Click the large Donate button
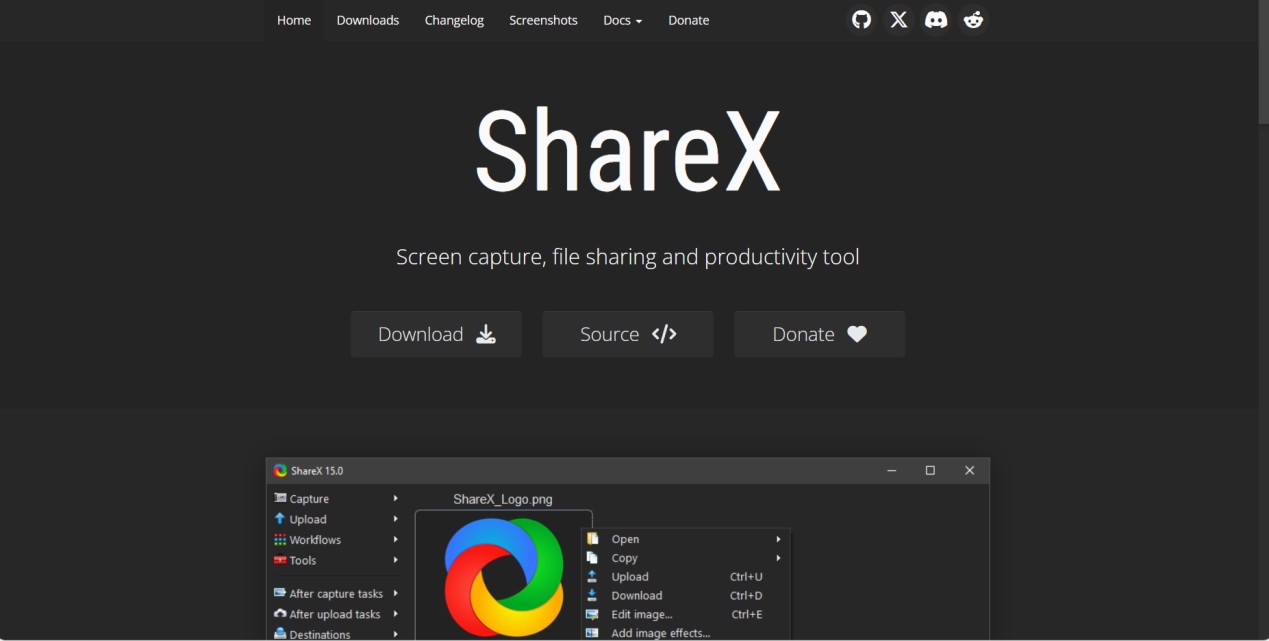 [x=820, y=334]
